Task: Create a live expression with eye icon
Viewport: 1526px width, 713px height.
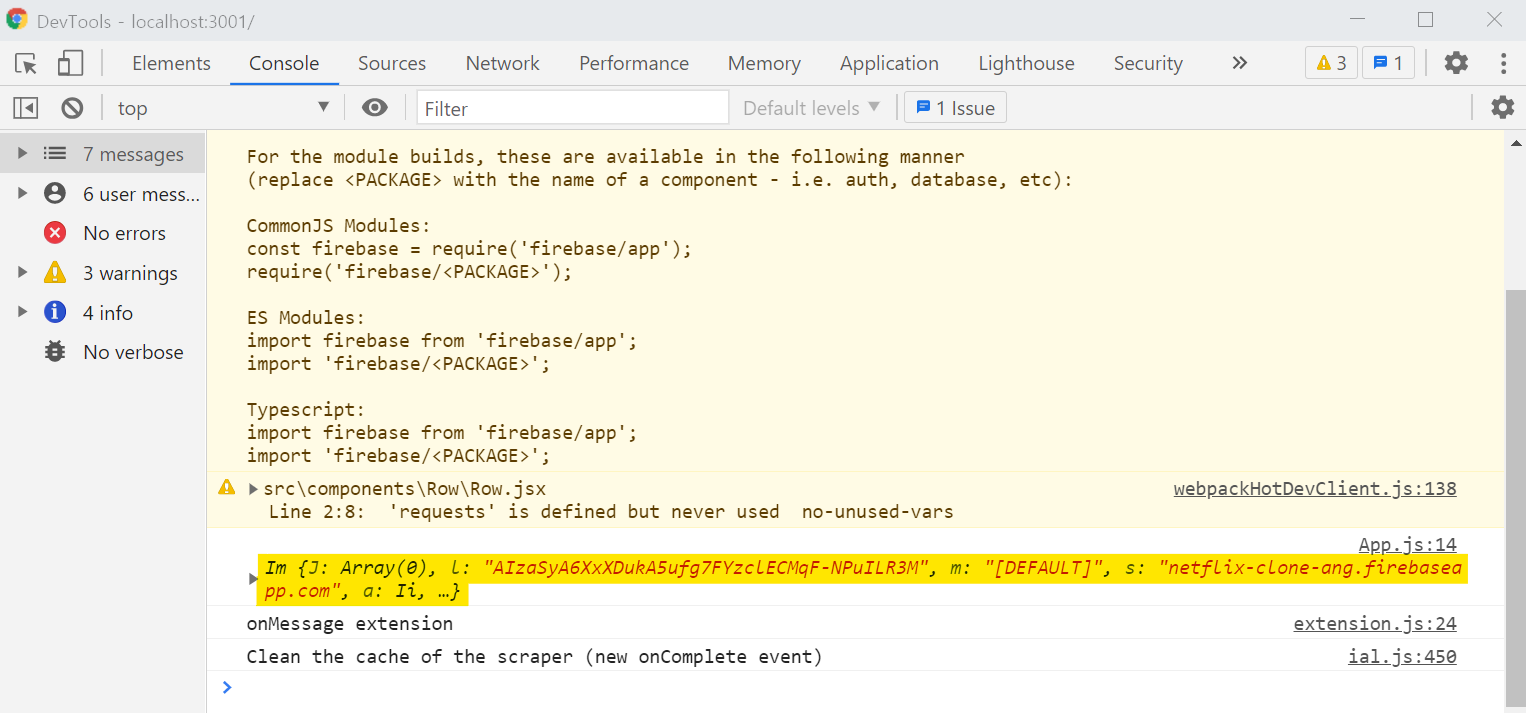Action: pyautogui.click(x=375, y=108)
